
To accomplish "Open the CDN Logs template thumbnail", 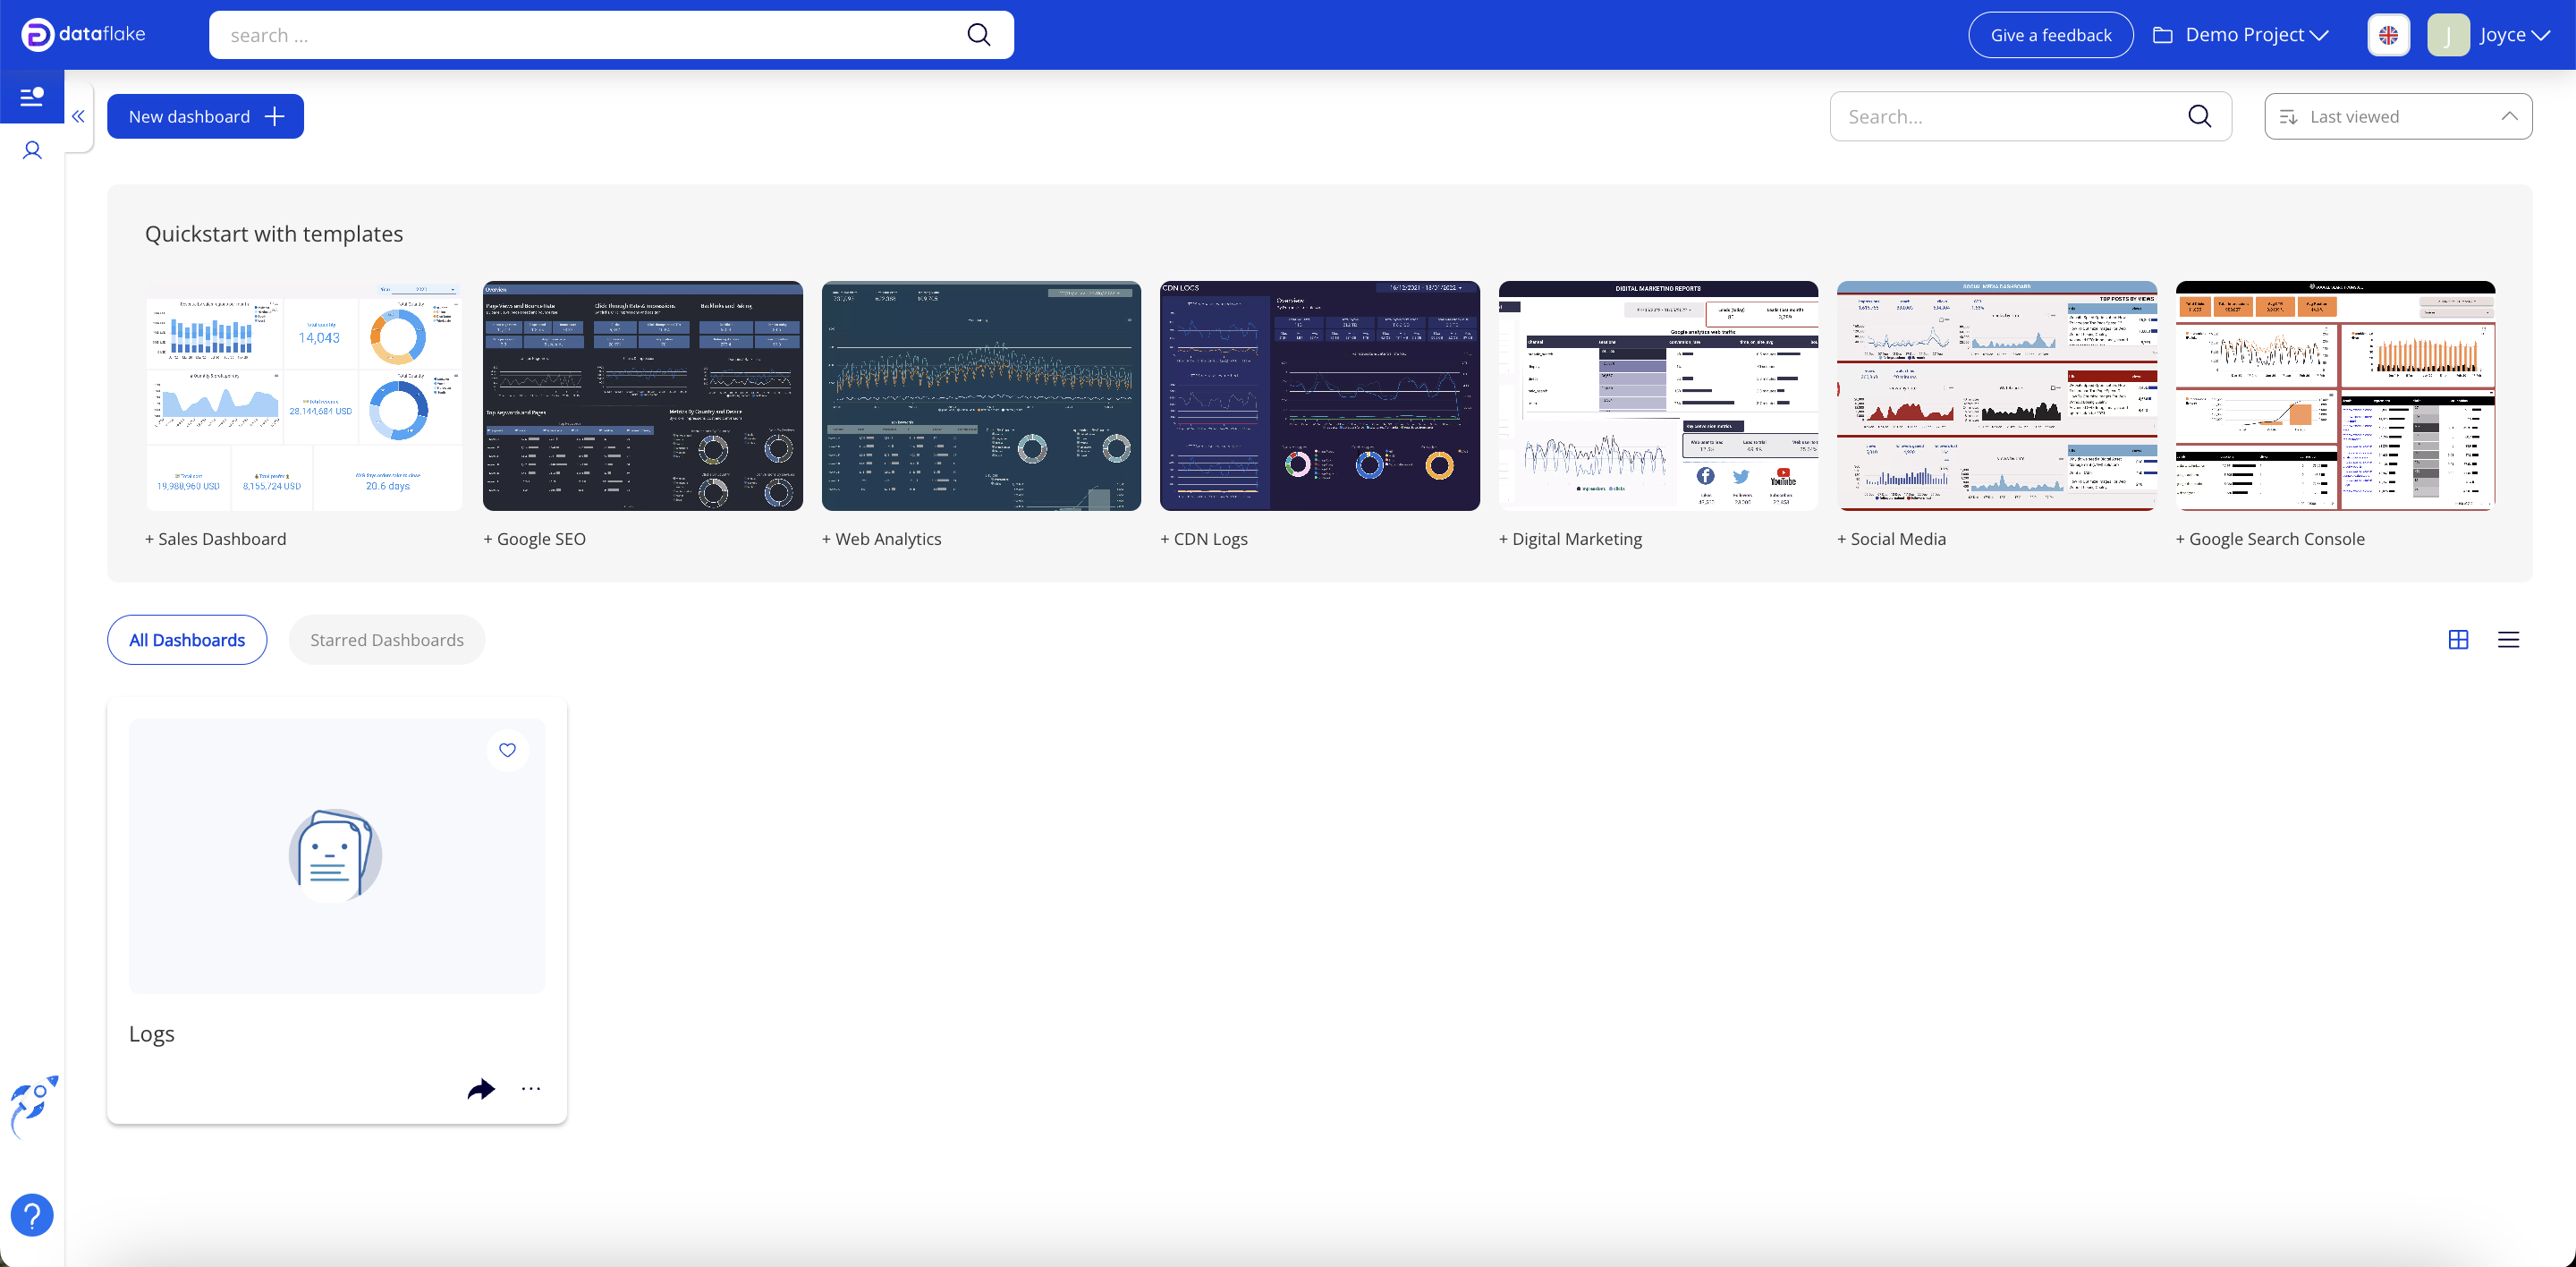I will 1319,396.
